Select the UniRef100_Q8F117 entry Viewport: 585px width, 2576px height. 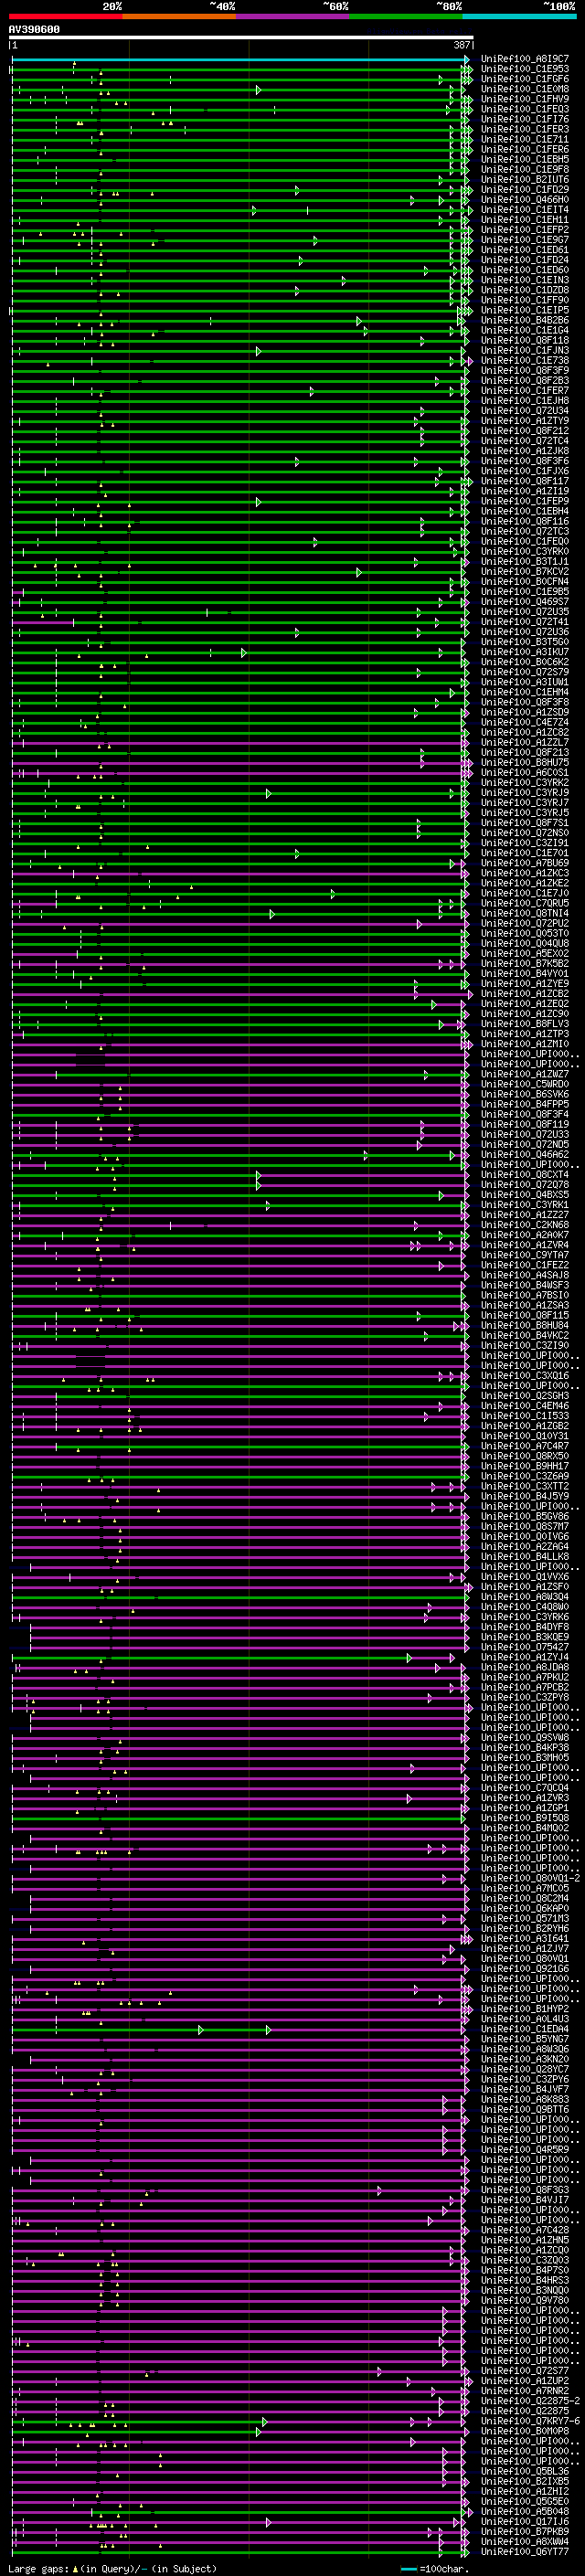[525, 481]
